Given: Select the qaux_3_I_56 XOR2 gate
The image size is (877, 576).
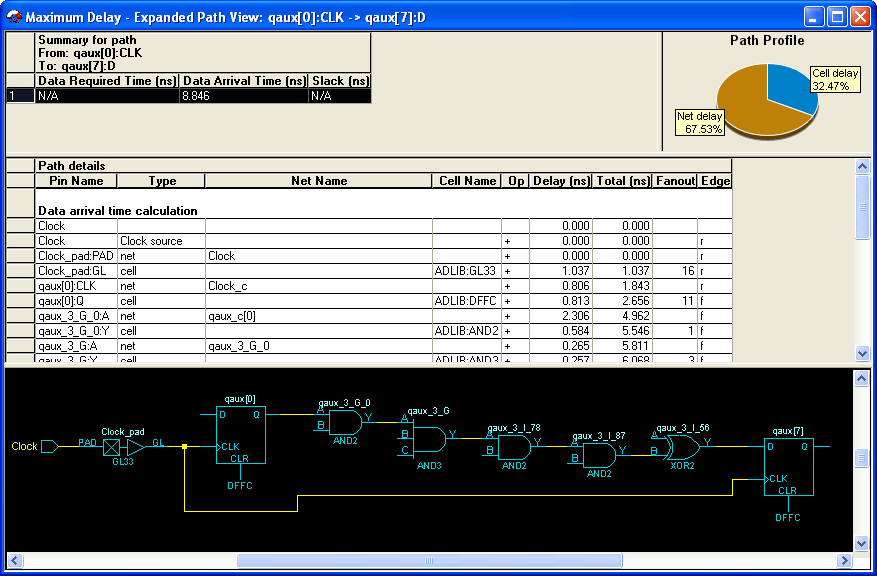Looking at the screenshot, I should (682, 447).
